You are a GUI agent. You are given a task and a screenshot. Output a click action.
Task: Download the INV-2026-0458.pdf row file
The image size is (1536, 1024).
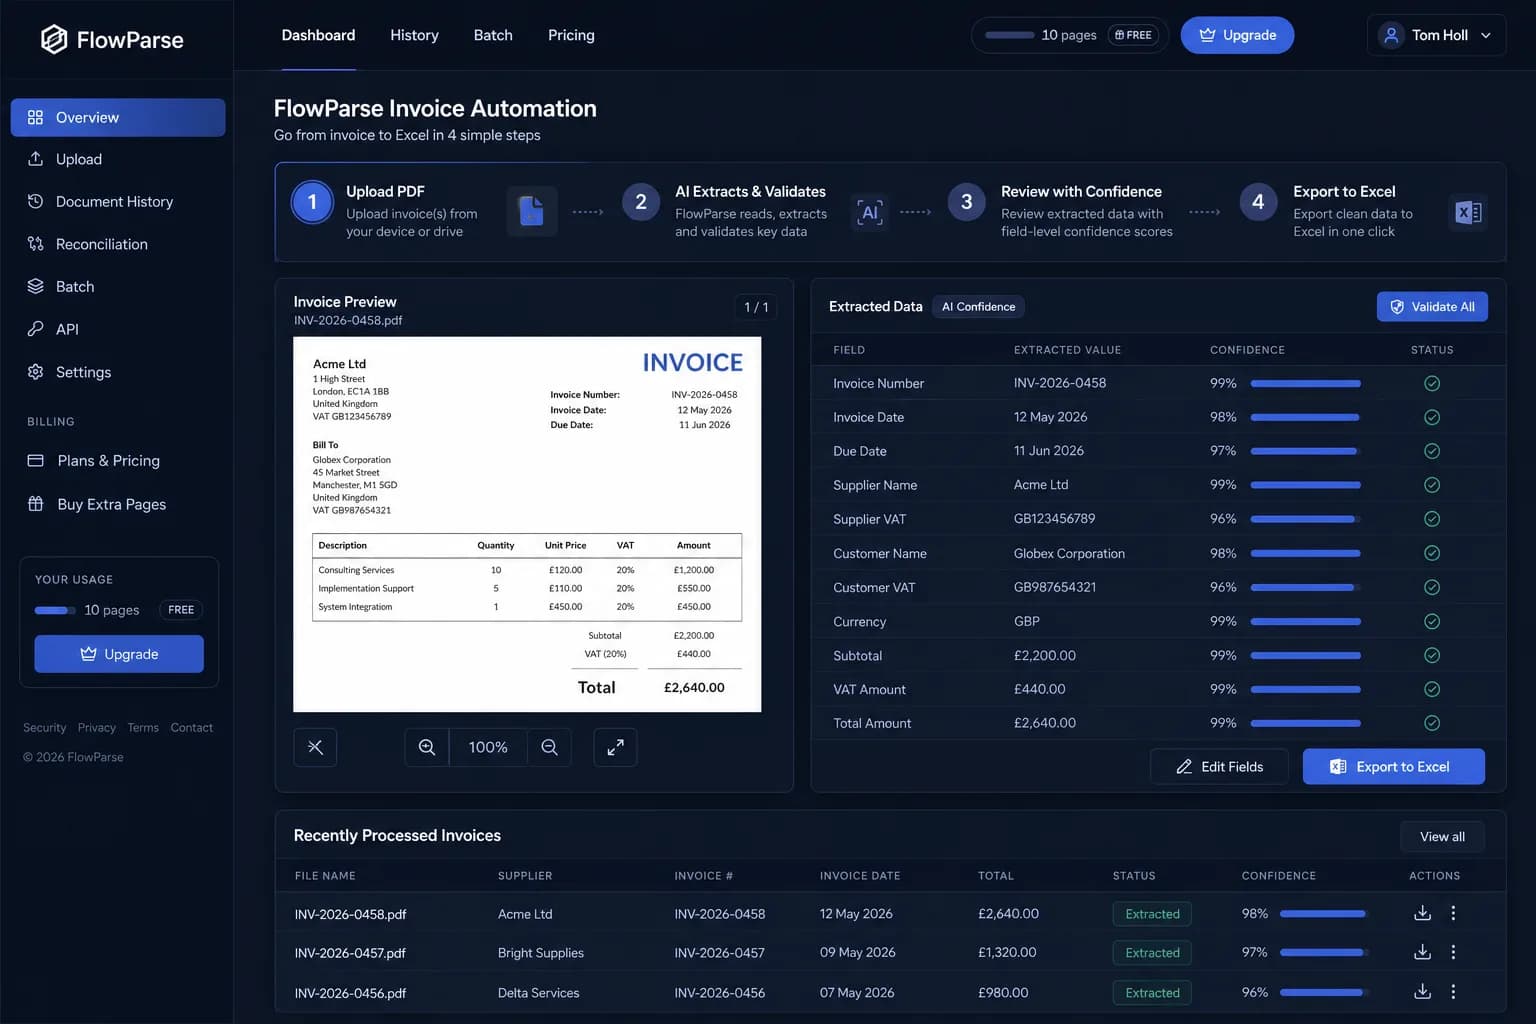[x=1422, y=913]
